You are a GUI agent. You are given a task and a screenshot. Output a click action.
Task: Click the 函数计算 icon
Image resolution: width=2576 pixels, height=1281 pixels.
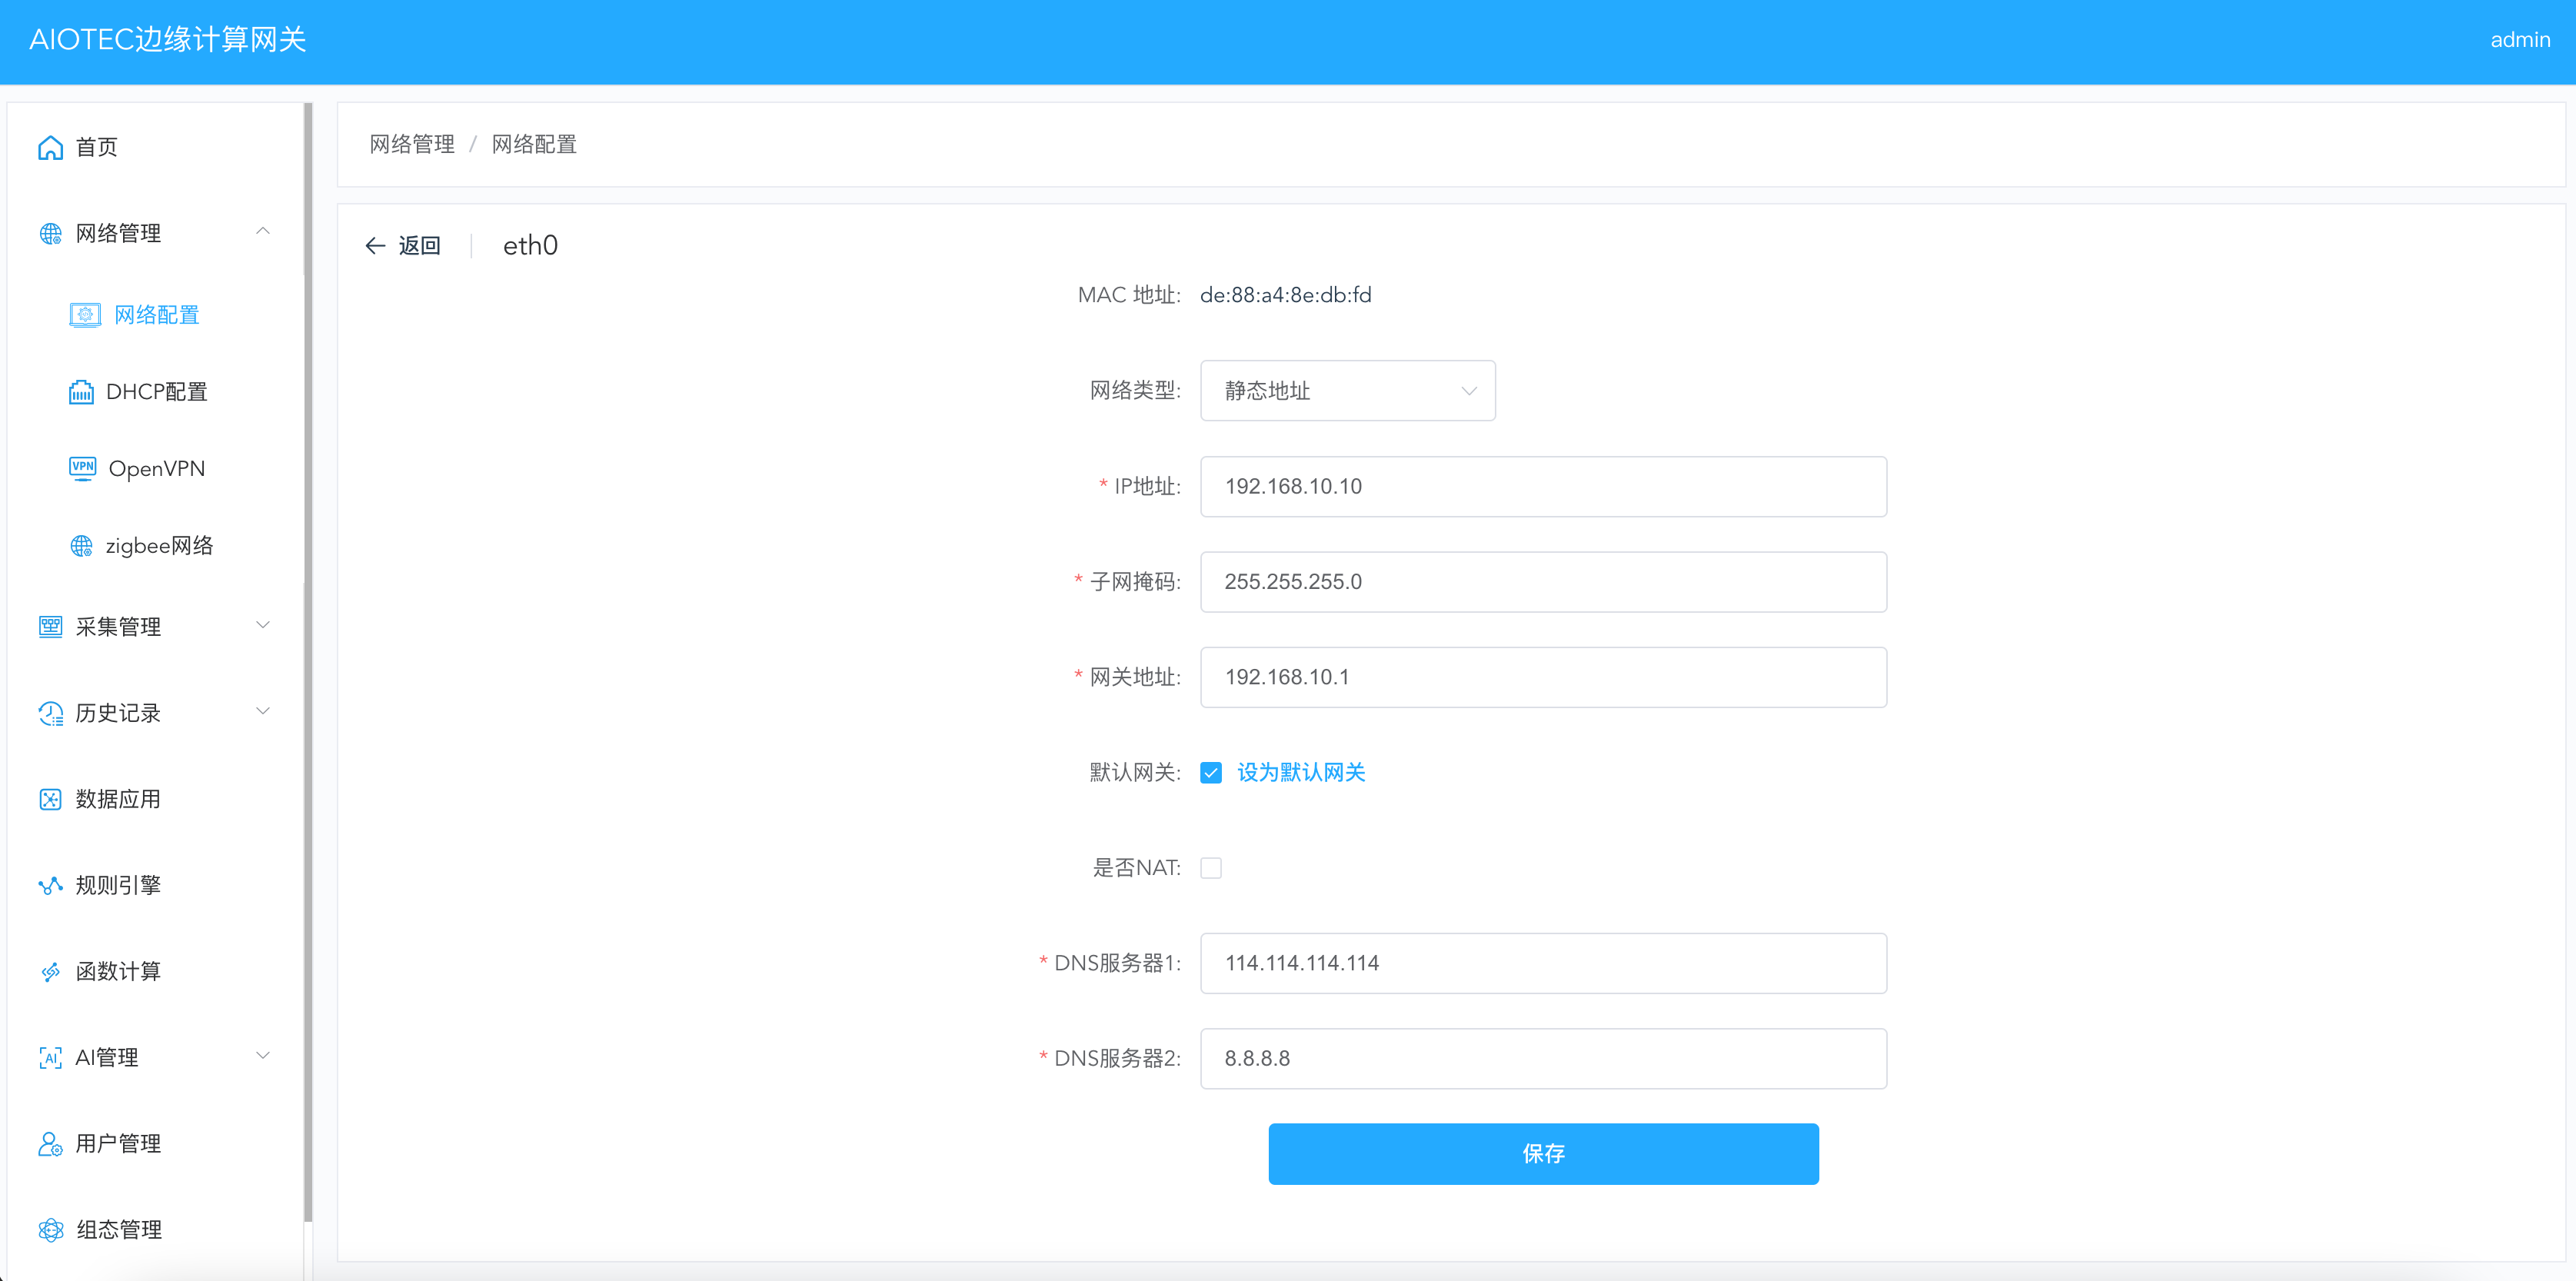(x=50, y=972)
